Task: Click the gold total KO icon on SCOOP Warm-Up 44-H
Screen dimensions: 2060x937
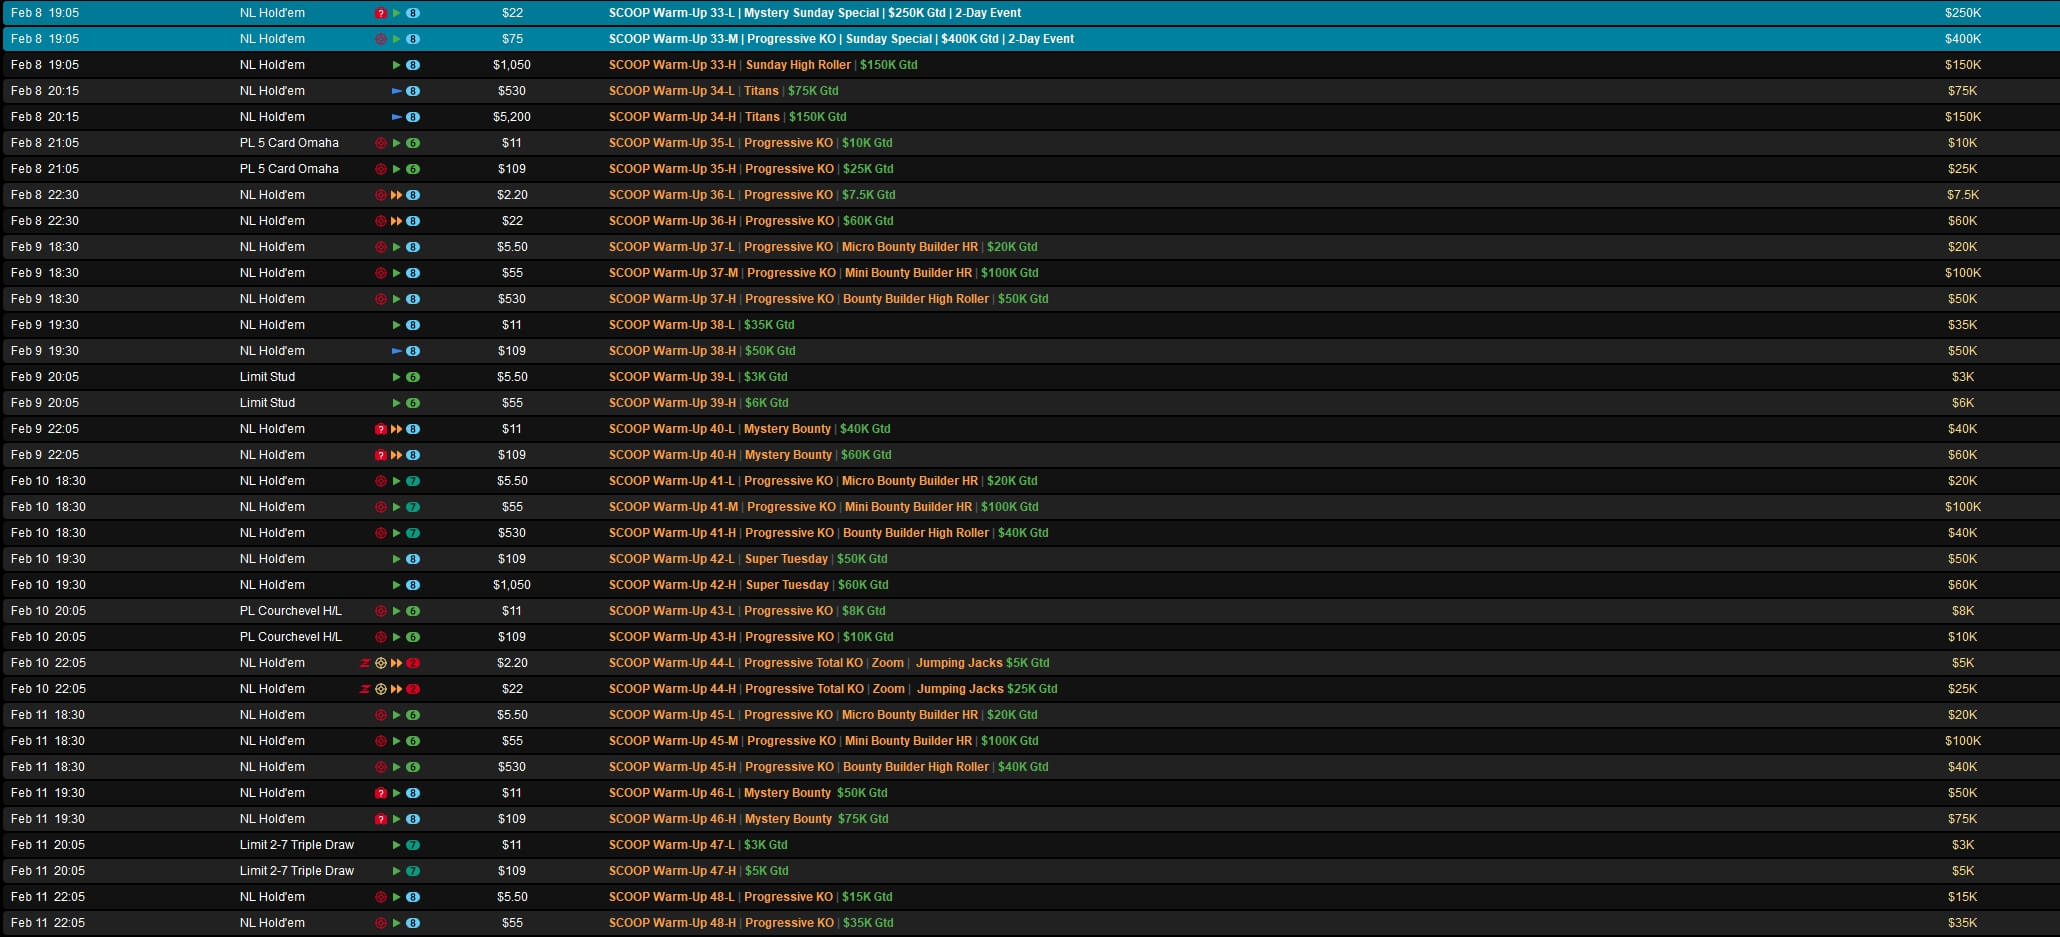Action: tap(380, 689)
